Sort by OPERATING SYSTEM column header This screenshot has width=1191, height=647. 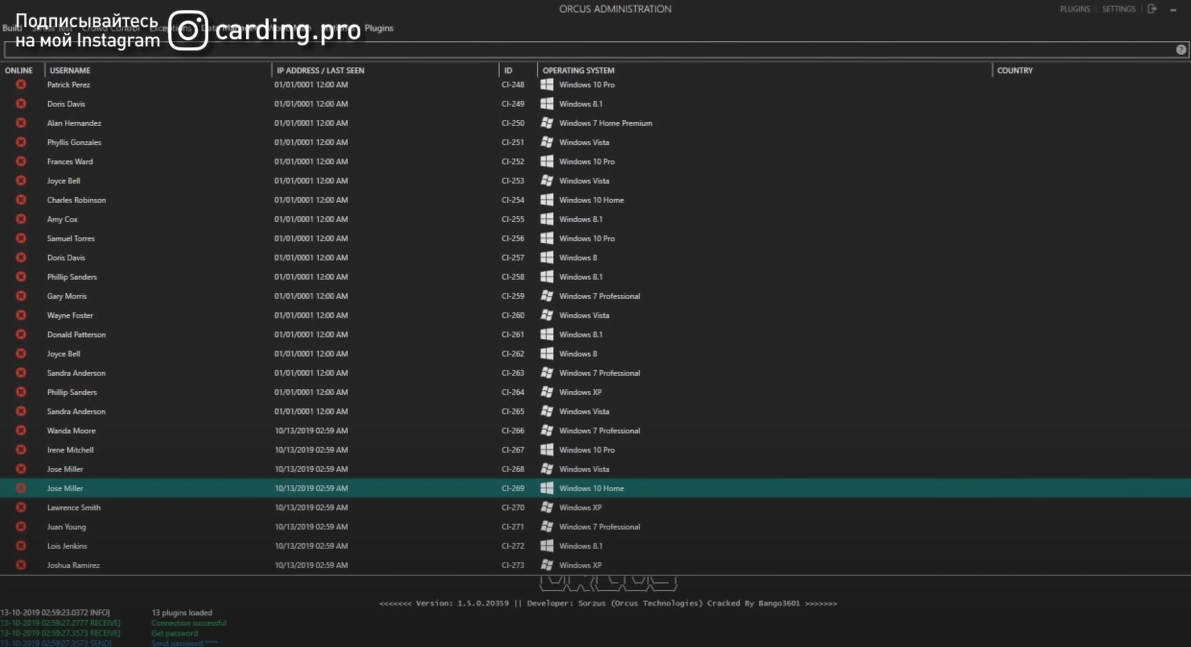[x=578, y=70]
